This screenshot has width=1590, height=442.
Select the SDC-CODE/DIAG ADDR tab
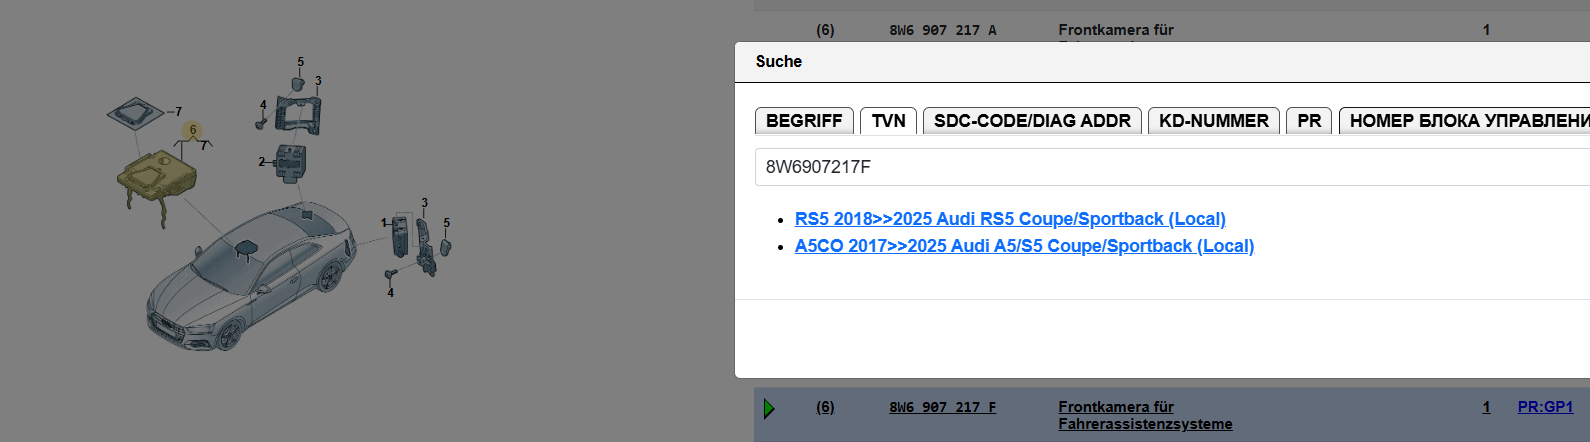1032,121
